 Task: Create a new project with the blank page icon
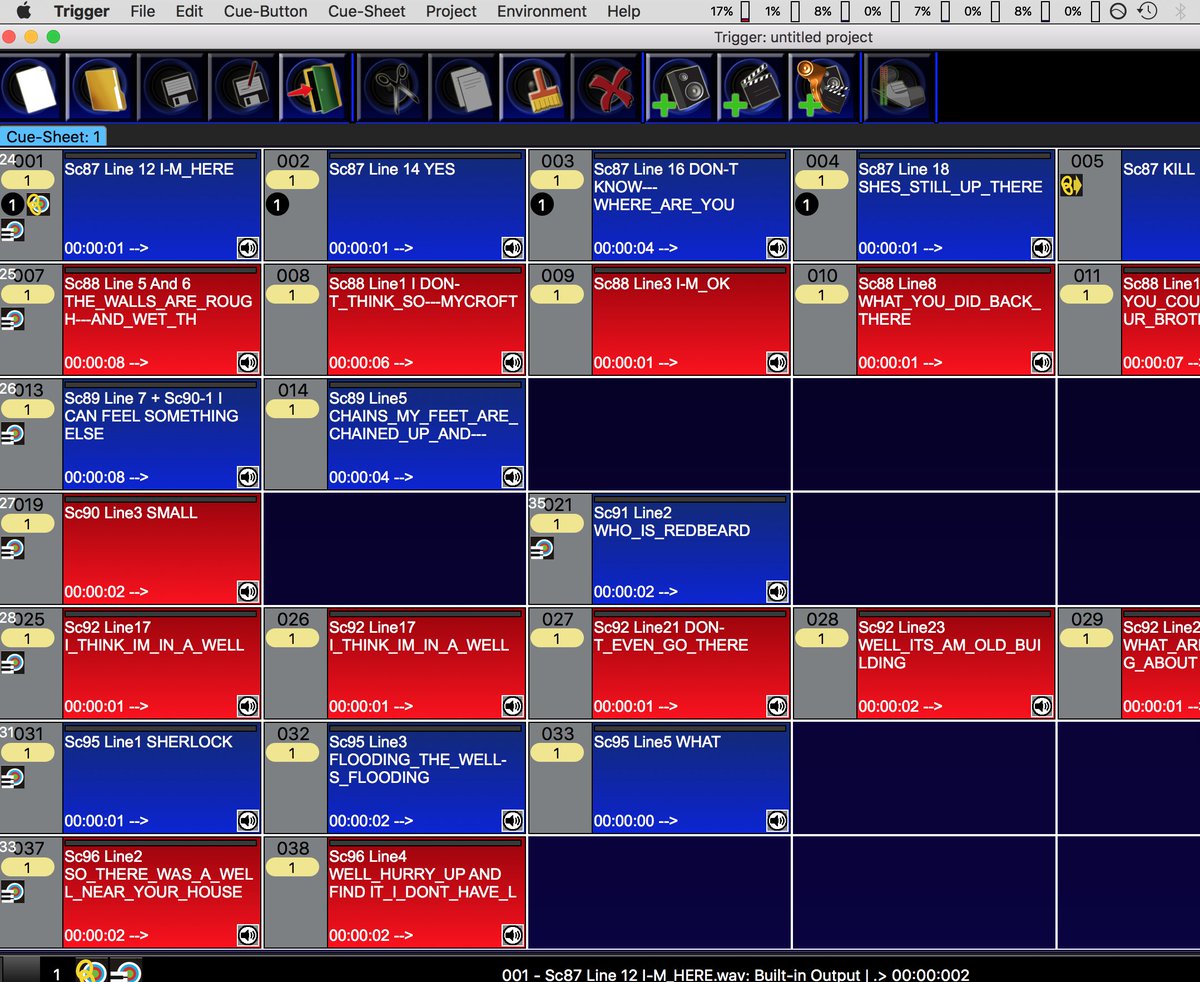34,87
